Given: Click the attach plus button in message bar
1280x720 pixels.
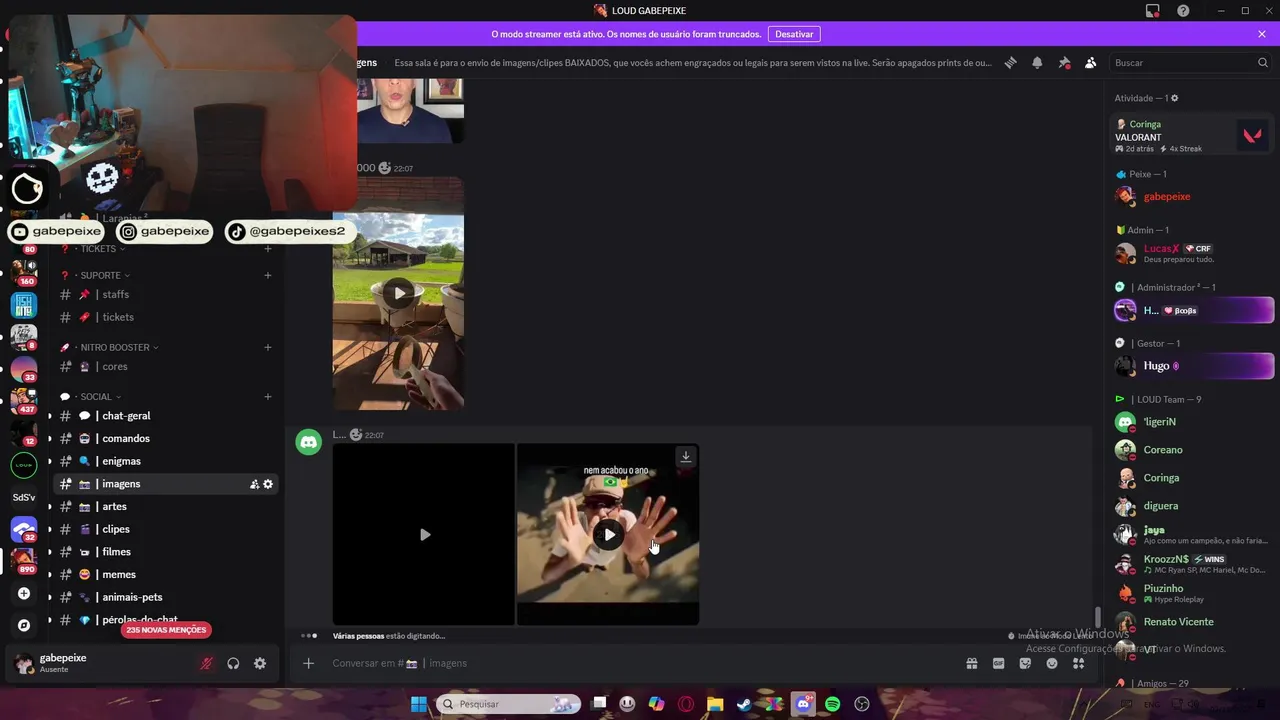Looking at the screenshot, I should (308, 663).
